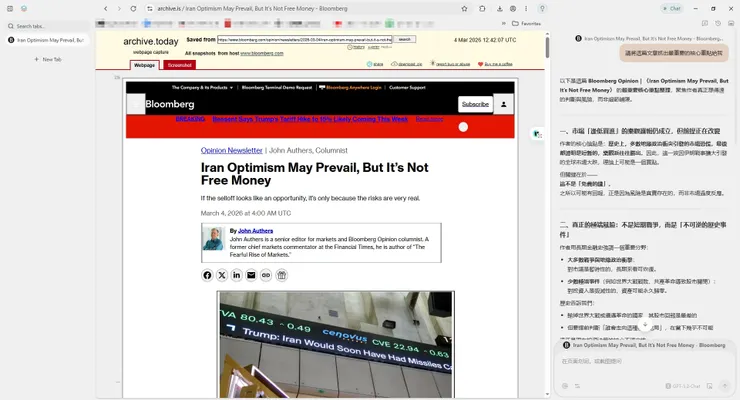Click the screen selection icon in the chat box
Screen dimensions: 740x400
pyautogui.click(x=709, y=386)
